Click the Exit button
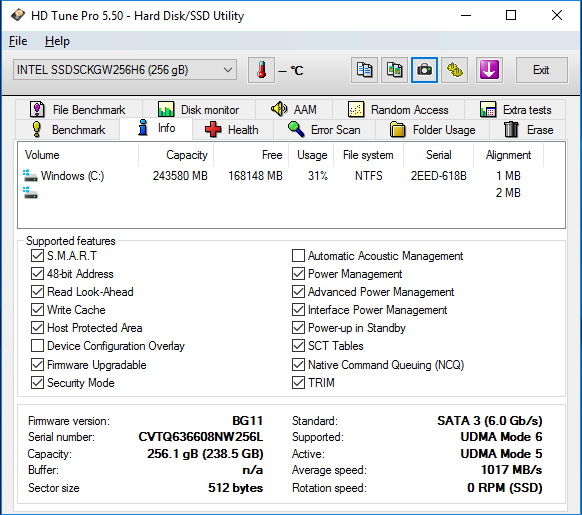Screen dimensions: 582x515 [x=541, y=70]
